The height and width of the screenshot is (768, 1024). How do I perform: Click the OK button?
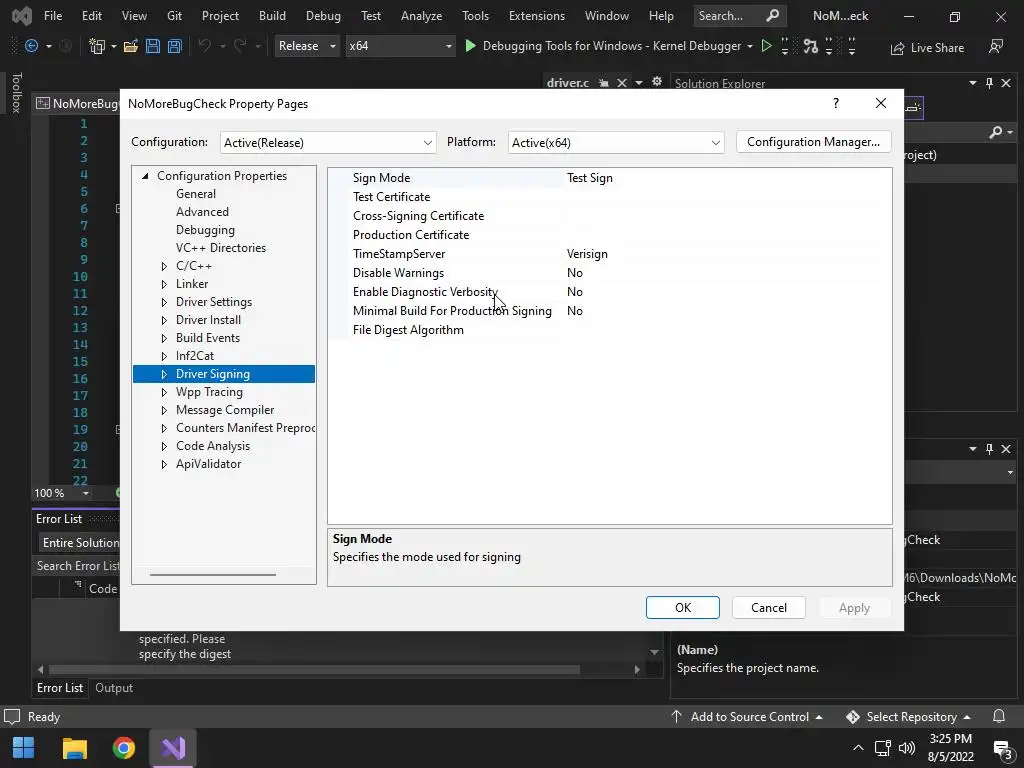682,607
